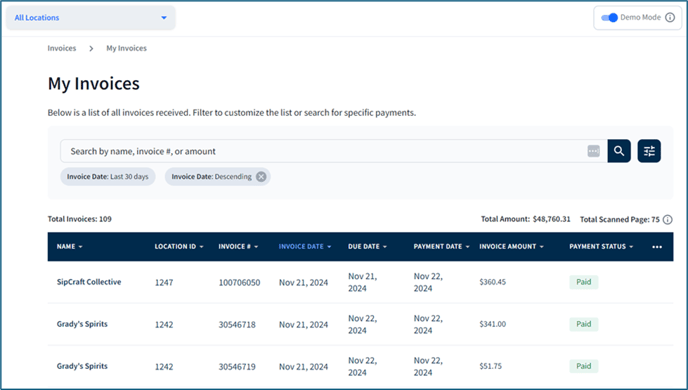Click the breadcrumb chevron after Invoices

91,49
